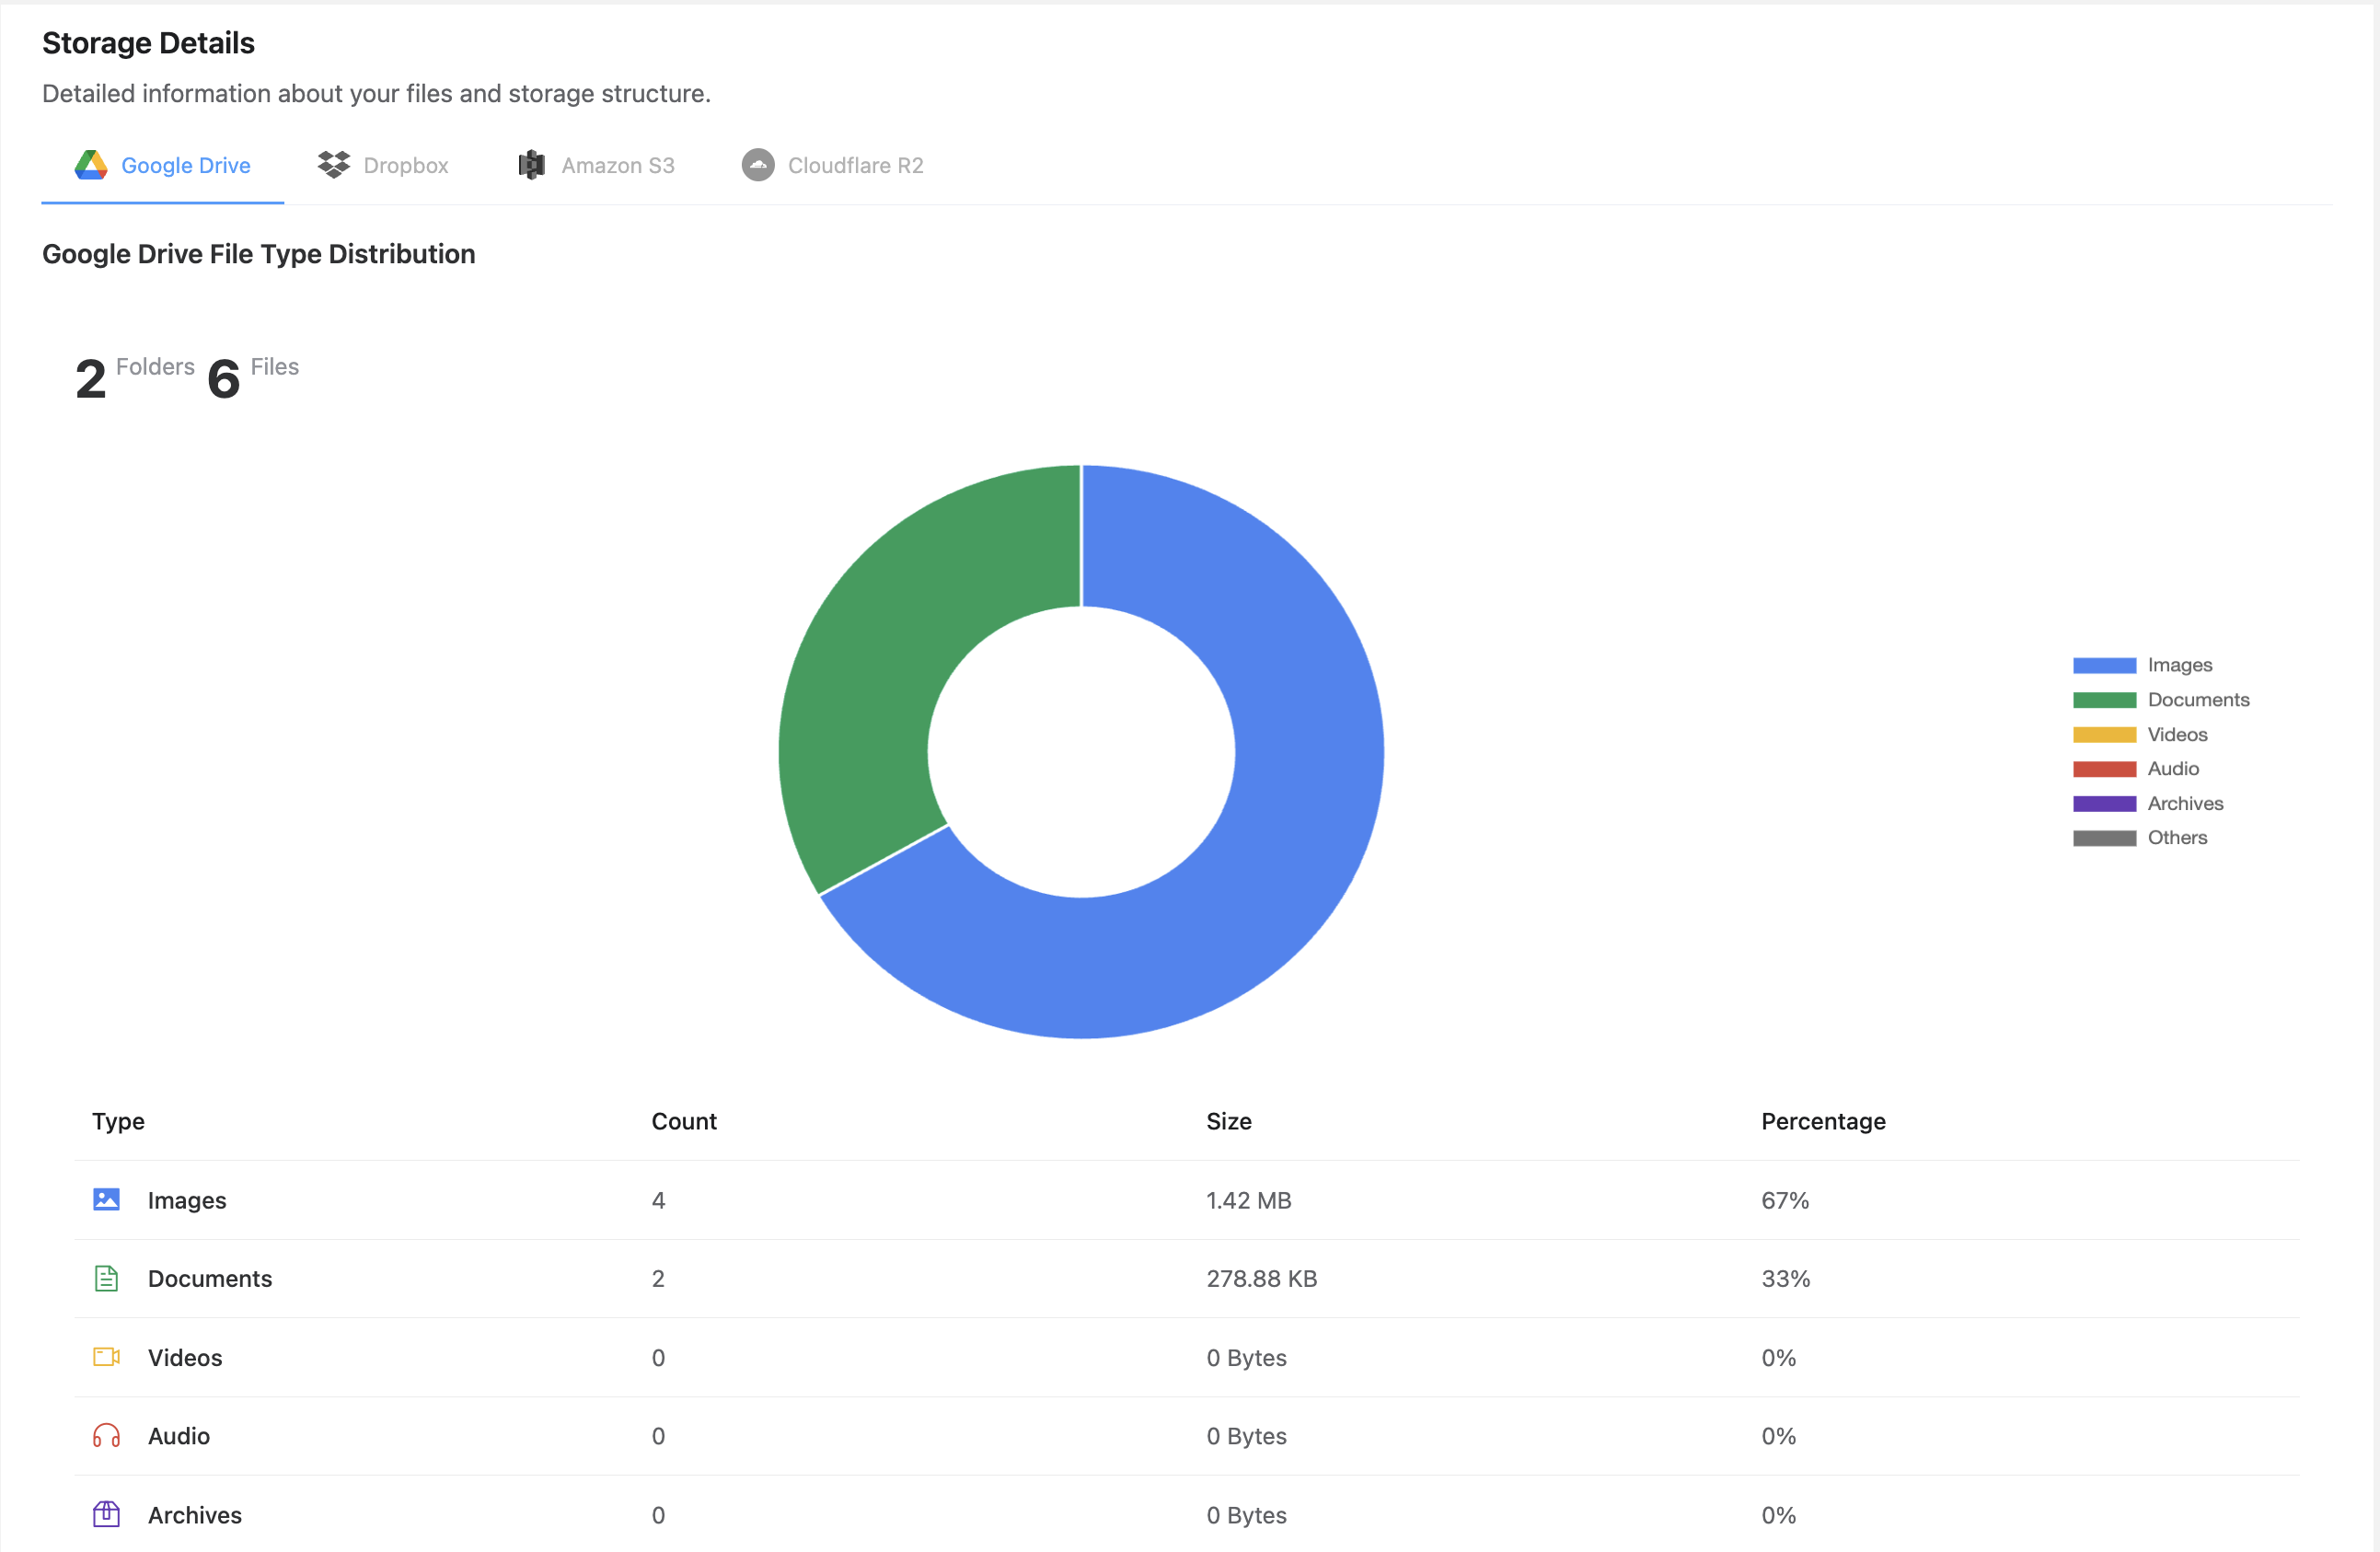Click the Amazon S3 logo icon
Image resolution: width=2380 pixels, height=1552 pixels.
[x=531, y=165]
